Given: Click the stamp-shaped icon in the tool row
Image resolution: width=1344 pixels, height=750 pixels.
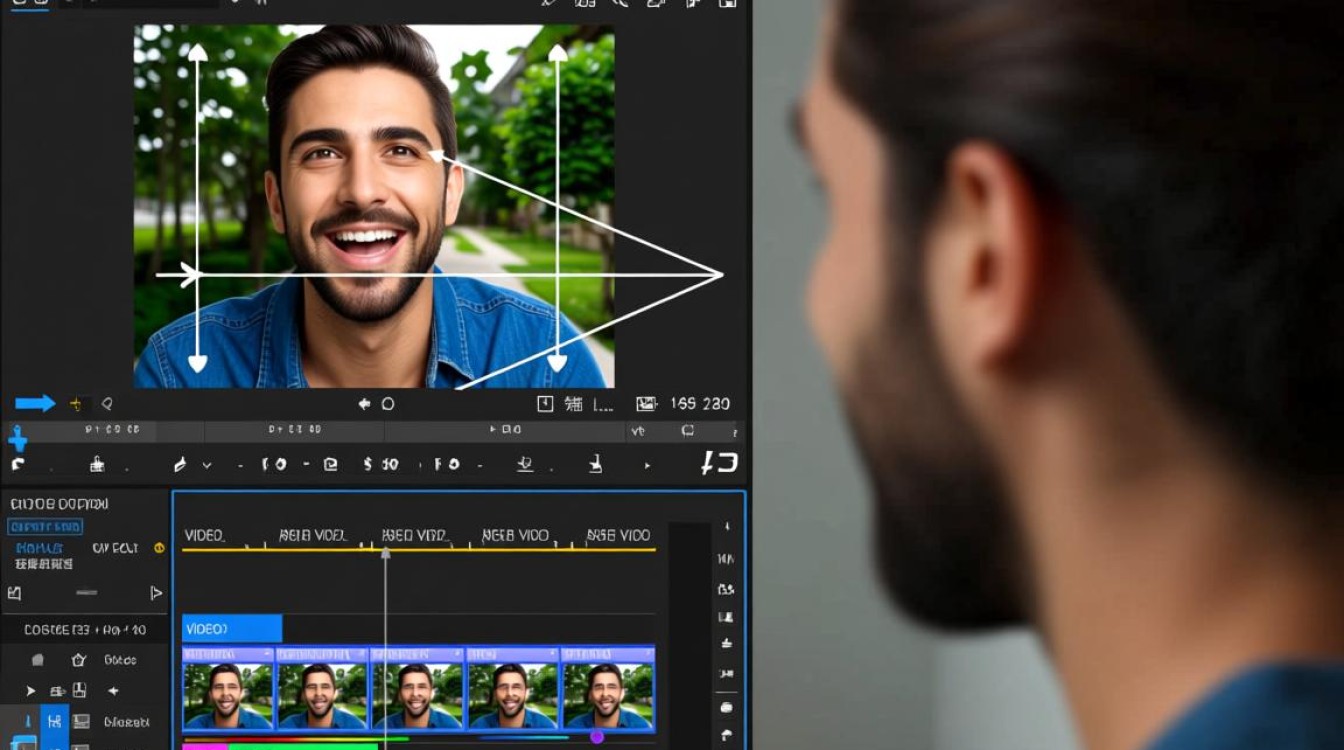Looking at the screenshot, I should coord(97,464).
